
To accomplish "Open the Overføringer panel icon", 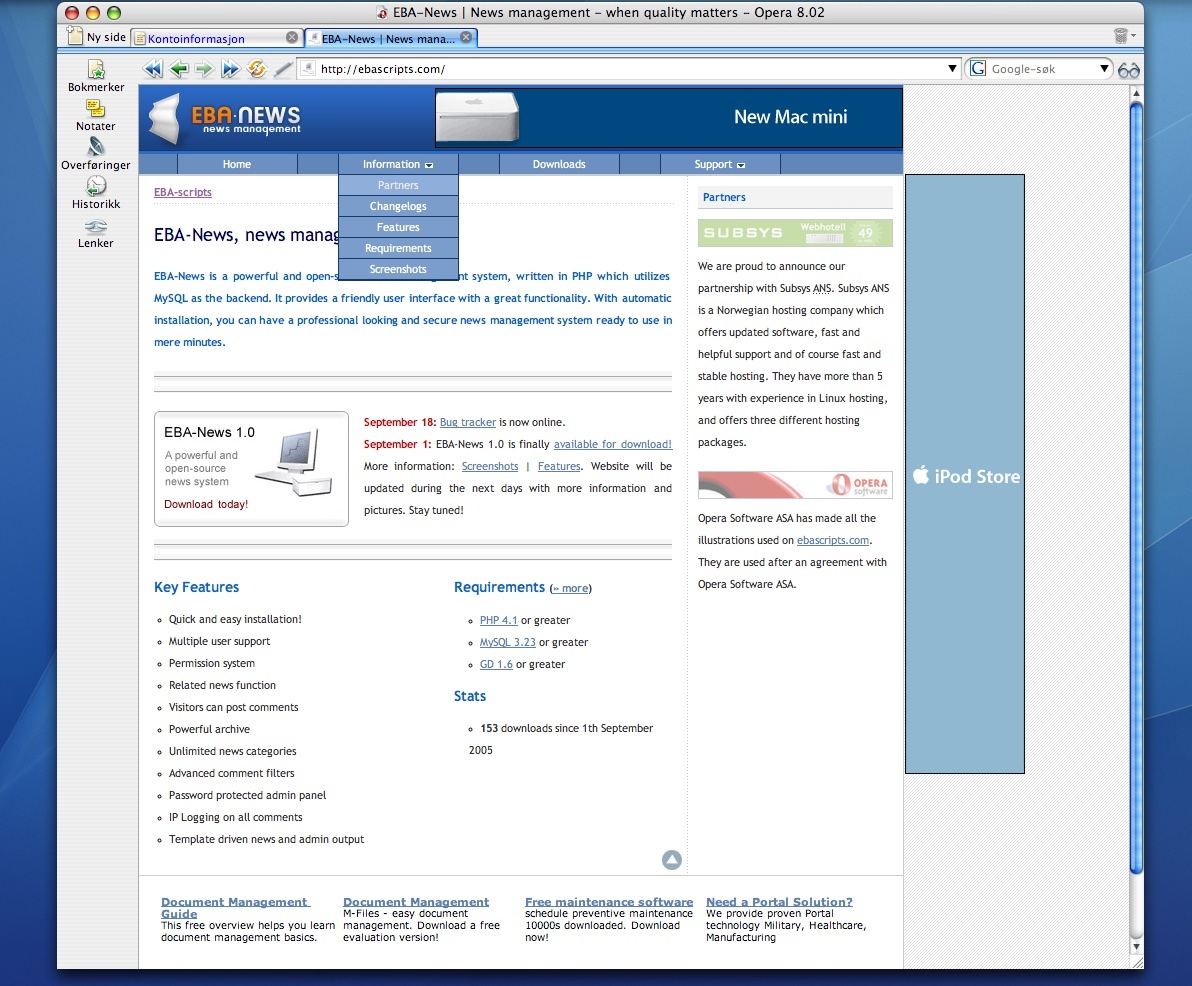I will point(96,147).
